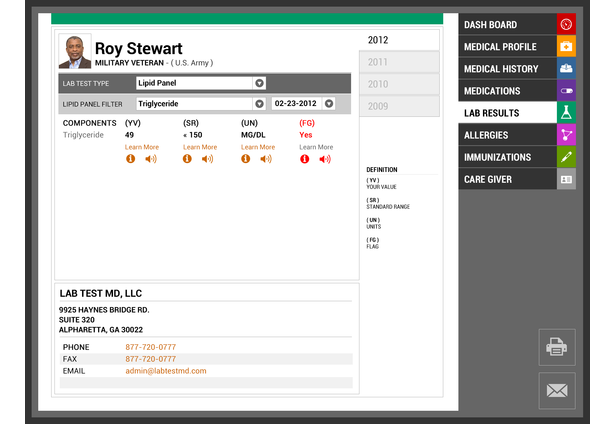This screenshot has height=424, width=615.
Task: Click the red info icon under (FG)
Action: point(304,159)
